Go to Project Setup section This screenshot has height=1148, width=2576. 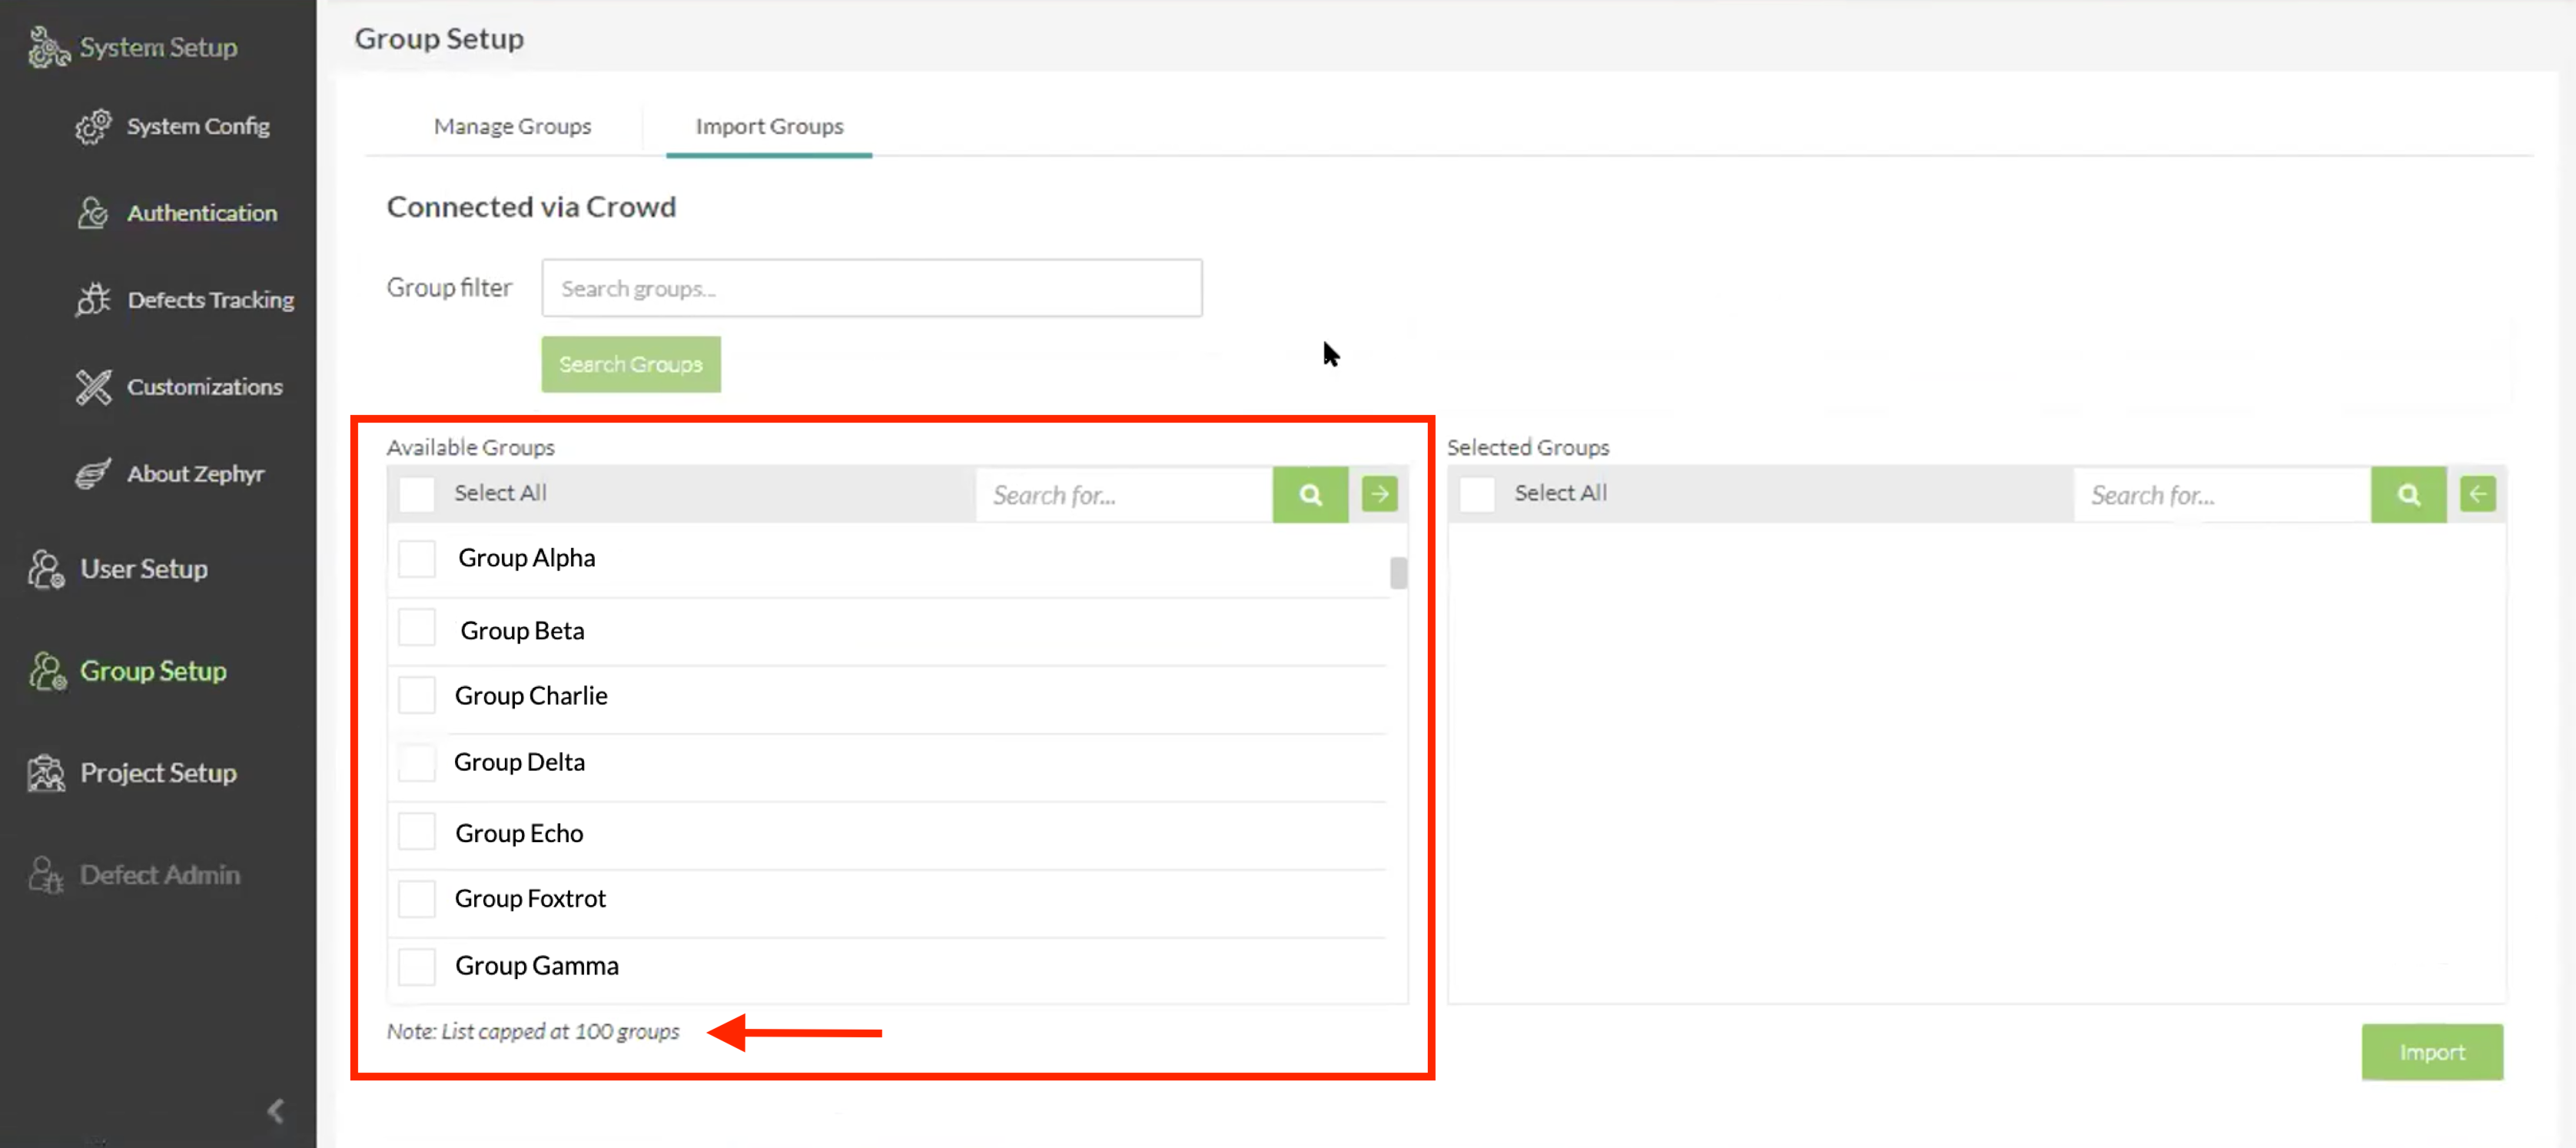(x=158, y=773)
